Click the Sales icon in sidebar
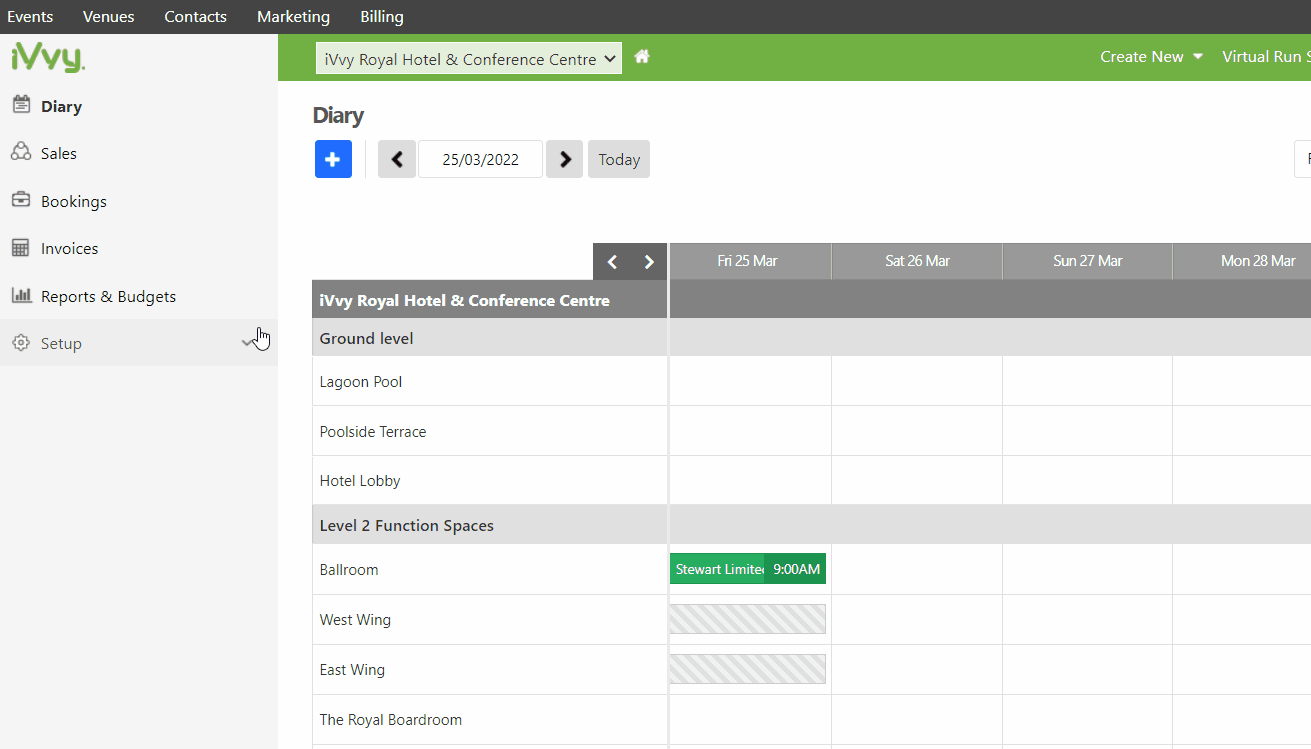Image resolution: width=1311 pixels, height=749 pixels. click(20, 152)
